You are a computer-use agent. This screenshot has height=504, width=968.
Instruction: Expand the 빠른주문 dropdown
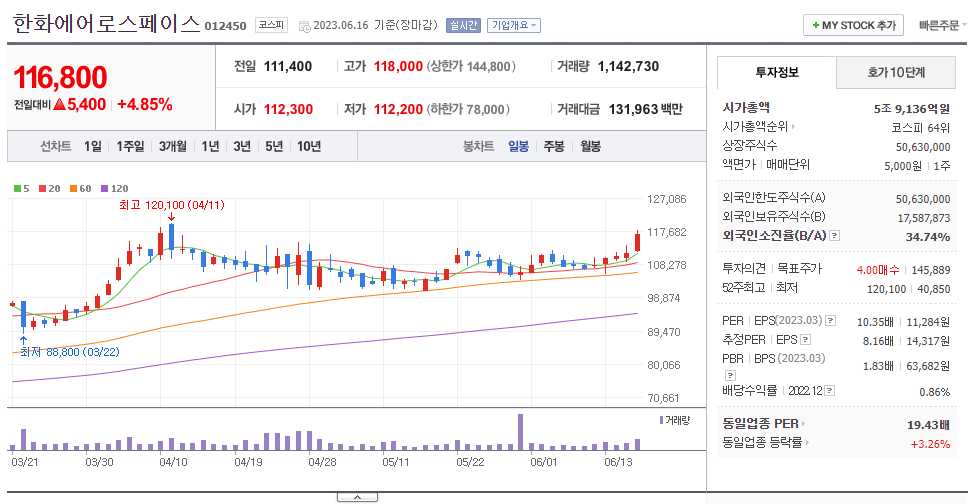[x=941, y=25]
